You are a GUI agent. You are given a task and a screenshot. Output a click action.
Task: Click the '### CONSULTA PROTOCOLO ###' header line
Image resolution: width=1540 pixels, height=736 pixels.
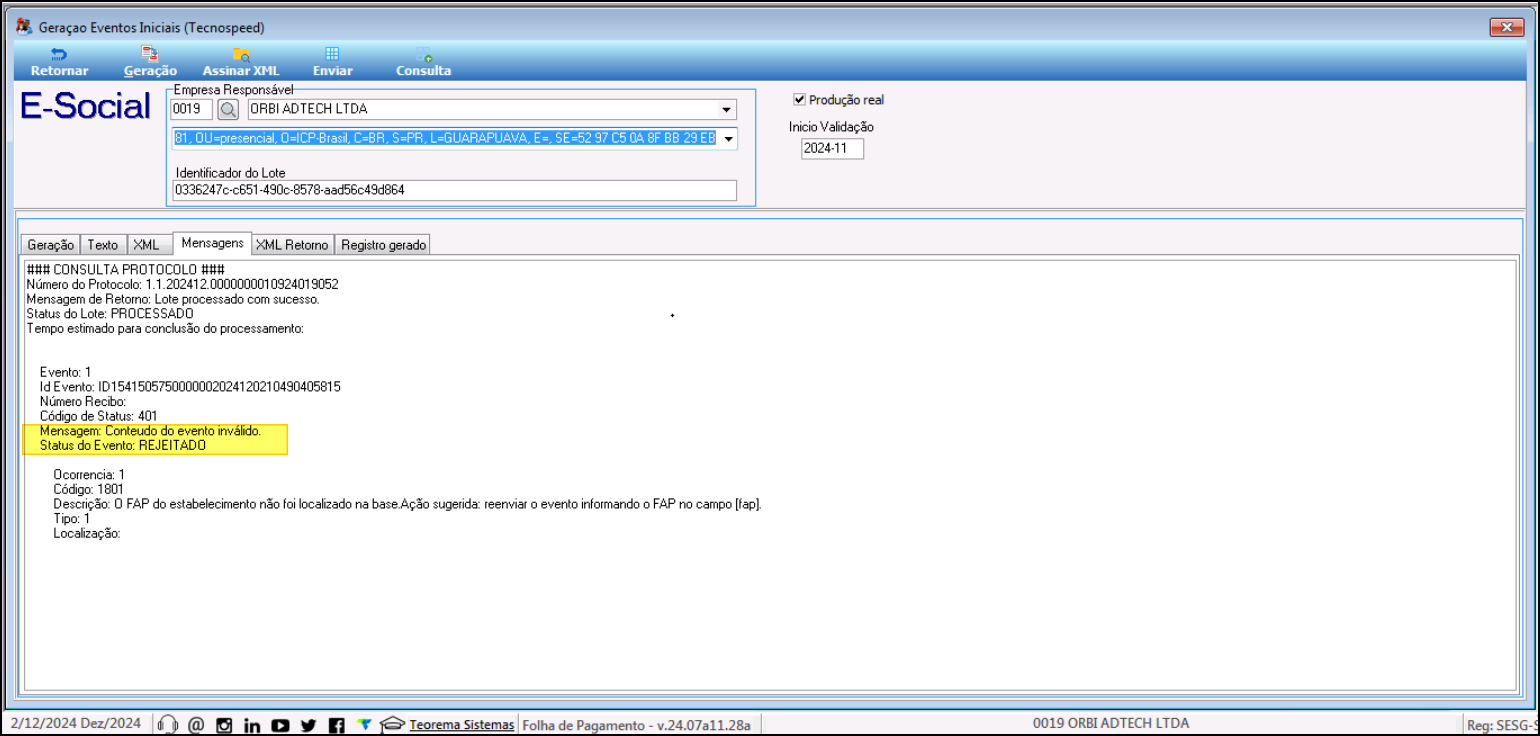125,270
